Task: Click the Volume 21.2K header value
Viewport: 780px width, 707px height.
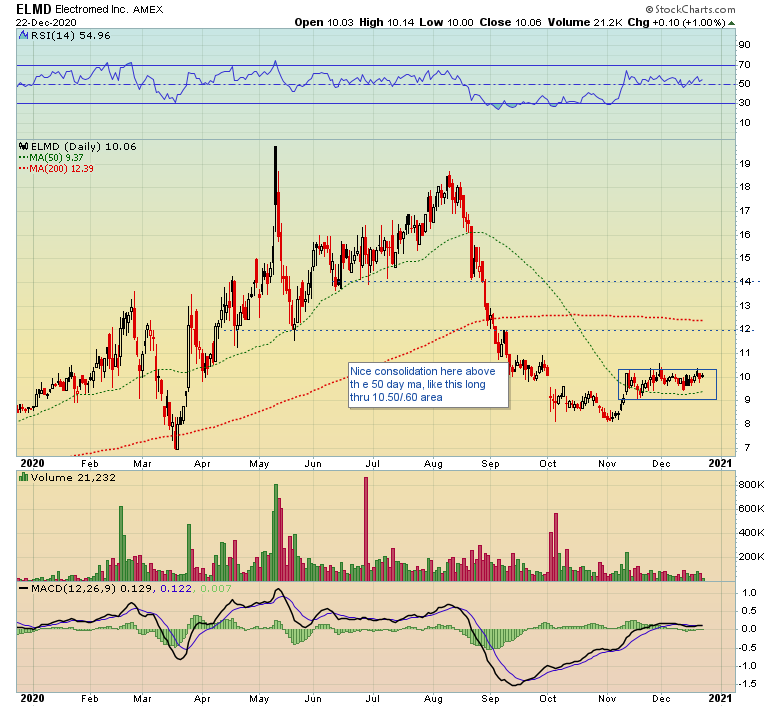Action: 585,22
